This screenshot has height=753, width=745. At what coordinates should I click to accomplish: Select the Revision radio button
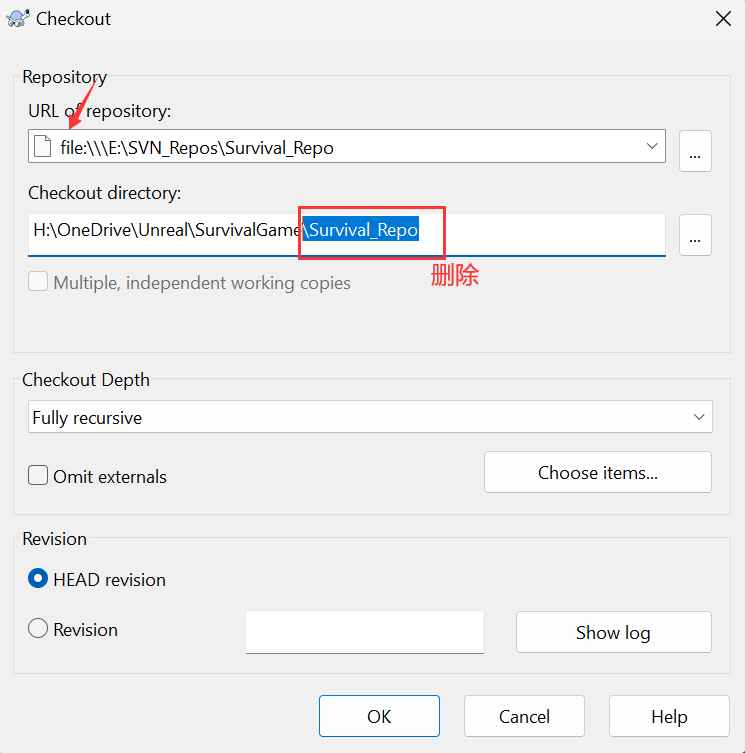coord(38,629)
